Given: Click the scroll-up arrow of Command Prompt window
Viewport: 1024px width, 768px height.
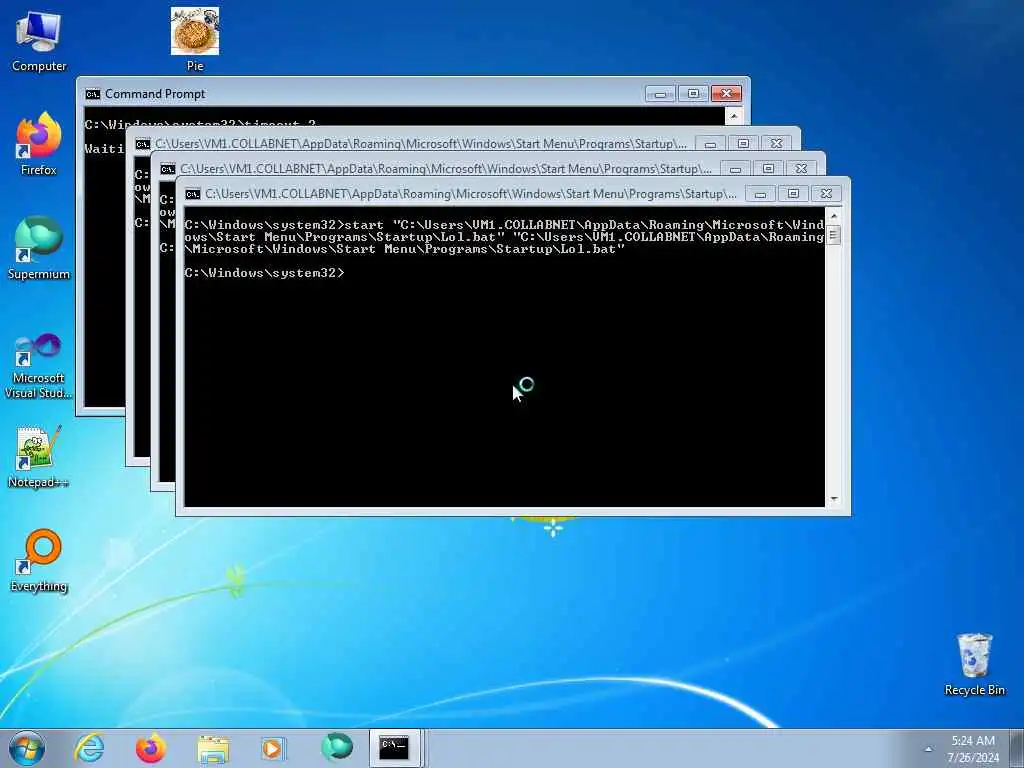Looking at the screenshot, I should point(734,116).
